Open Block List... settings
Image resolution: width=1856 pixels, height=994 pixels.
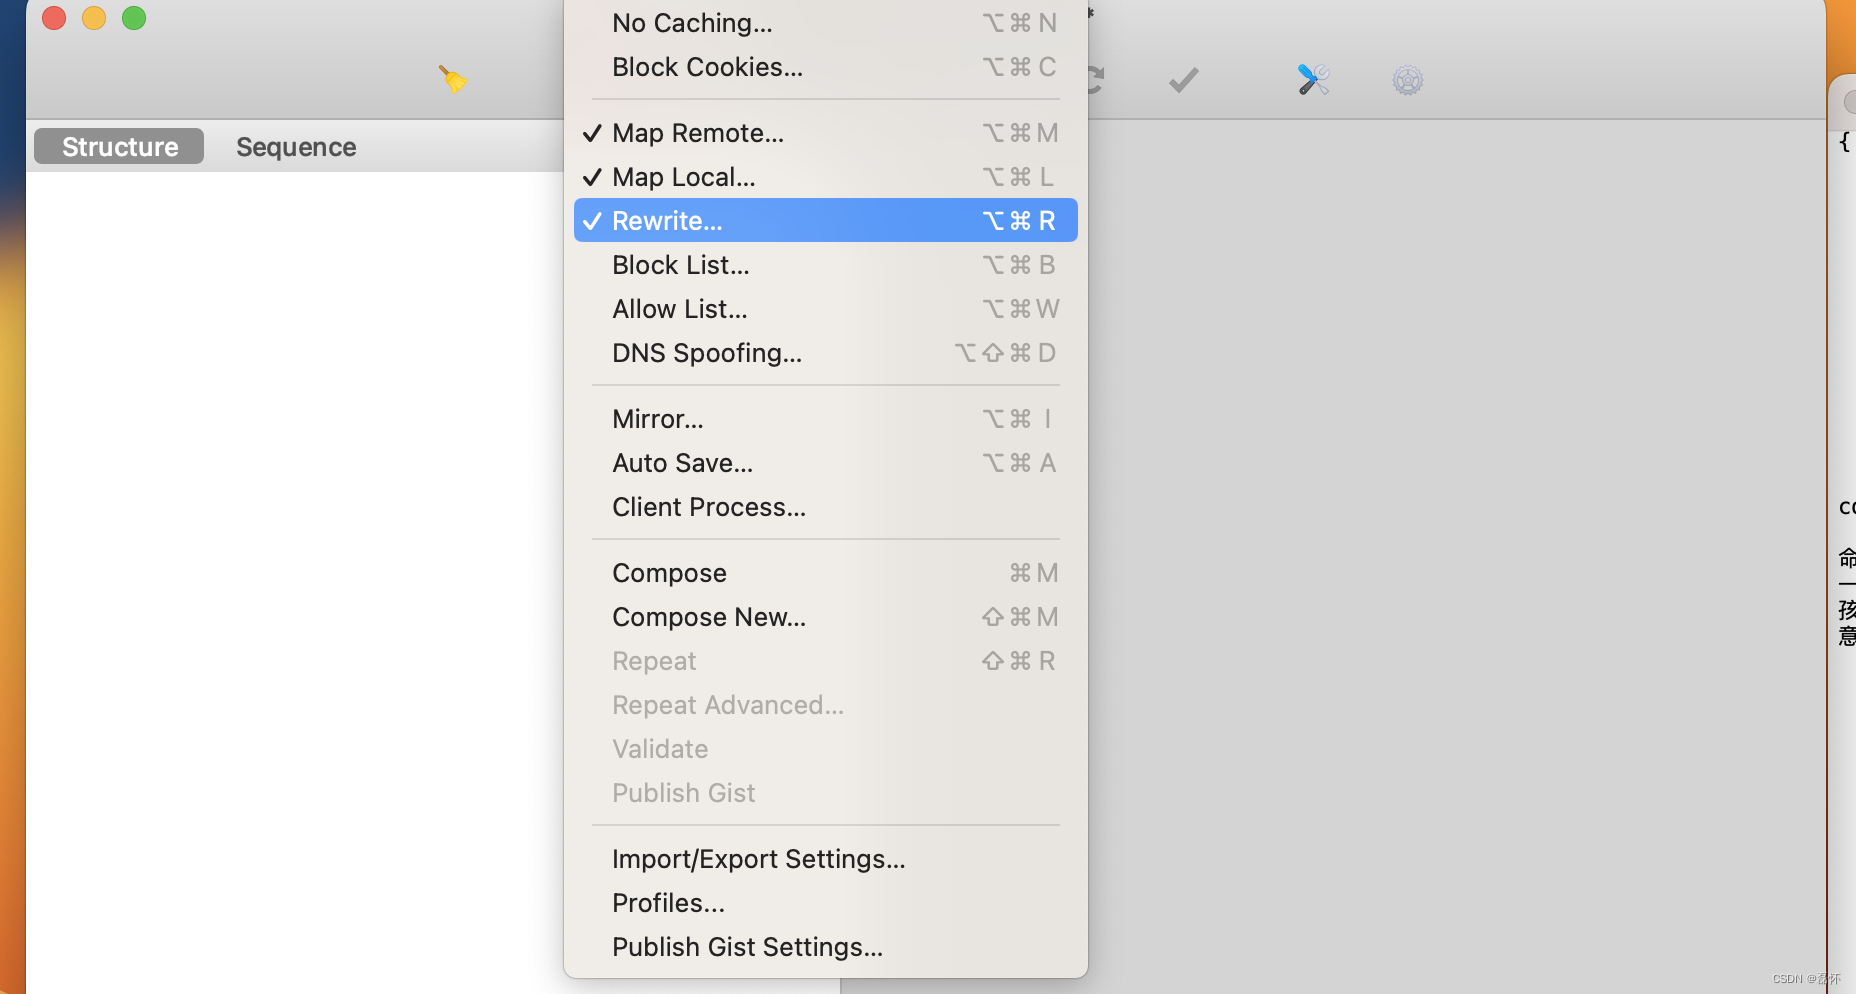[825, 265]
